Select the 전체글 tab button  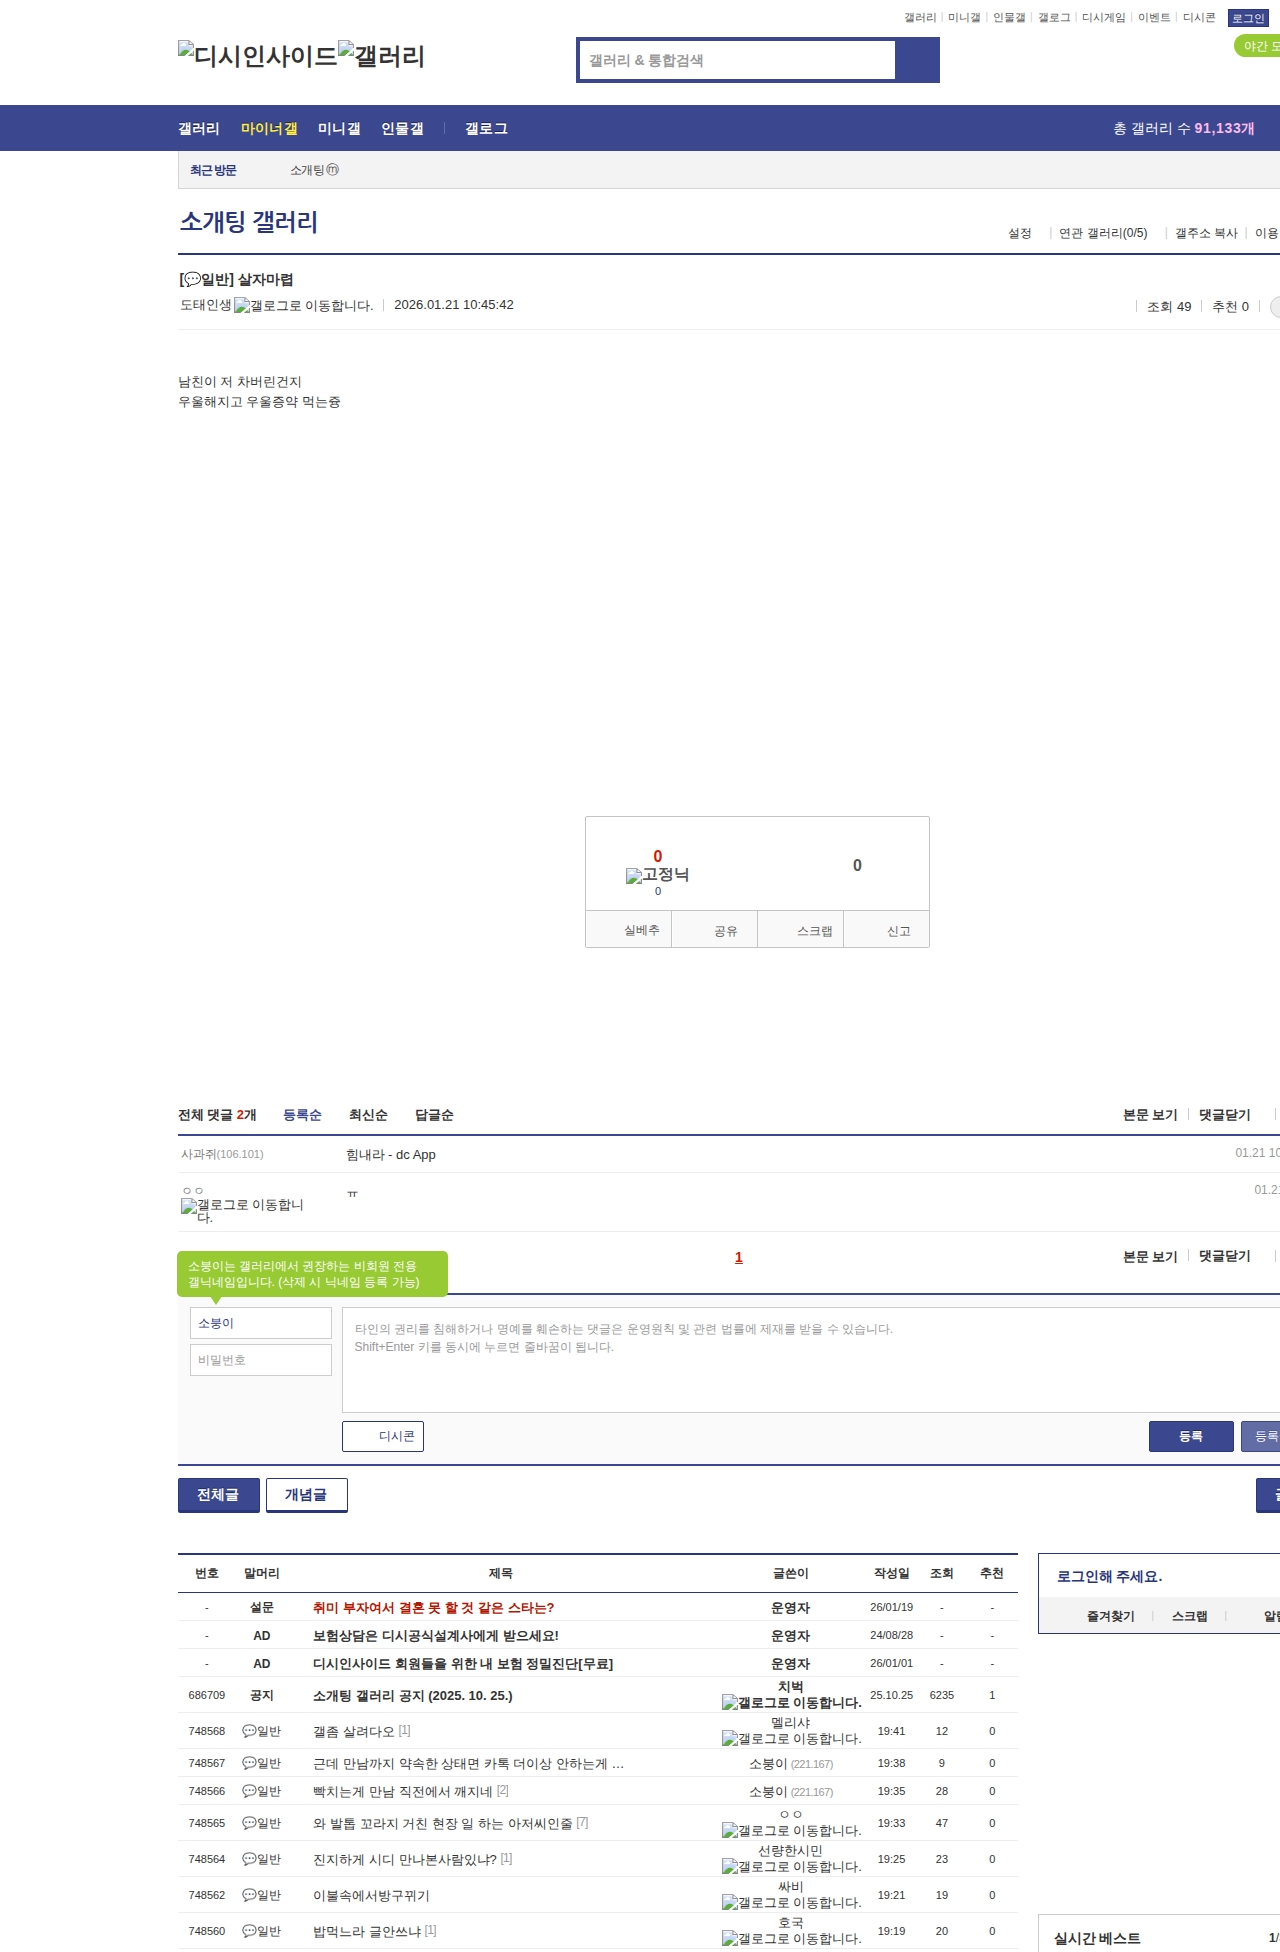[219, 1495]
